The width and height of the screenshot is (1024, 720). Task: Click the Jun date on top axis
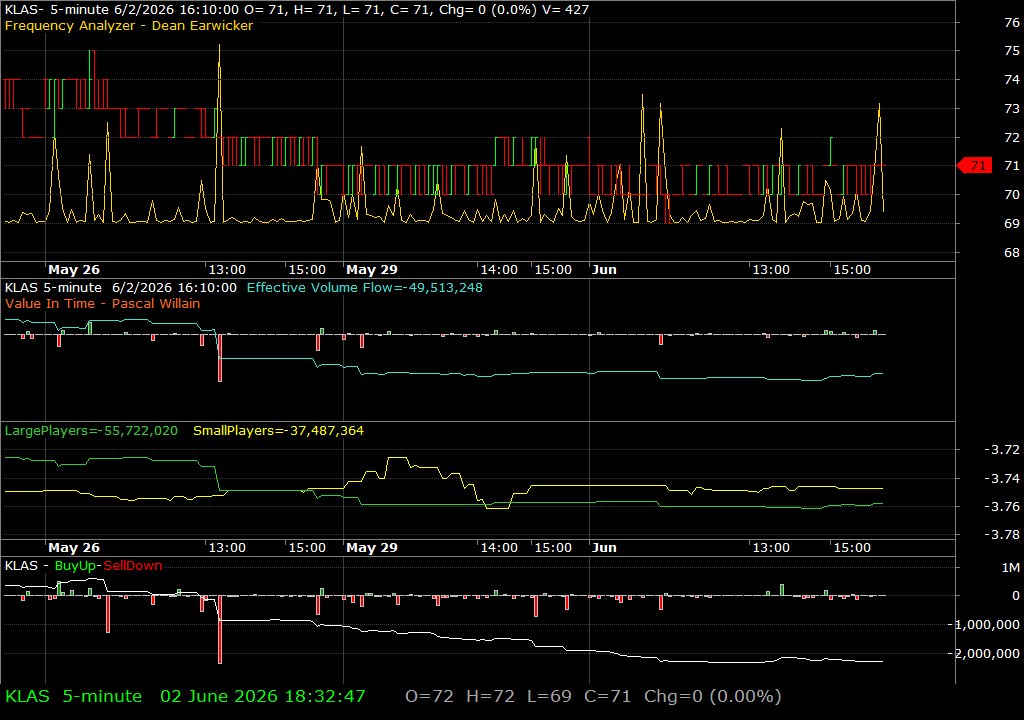tap(604, 269)
